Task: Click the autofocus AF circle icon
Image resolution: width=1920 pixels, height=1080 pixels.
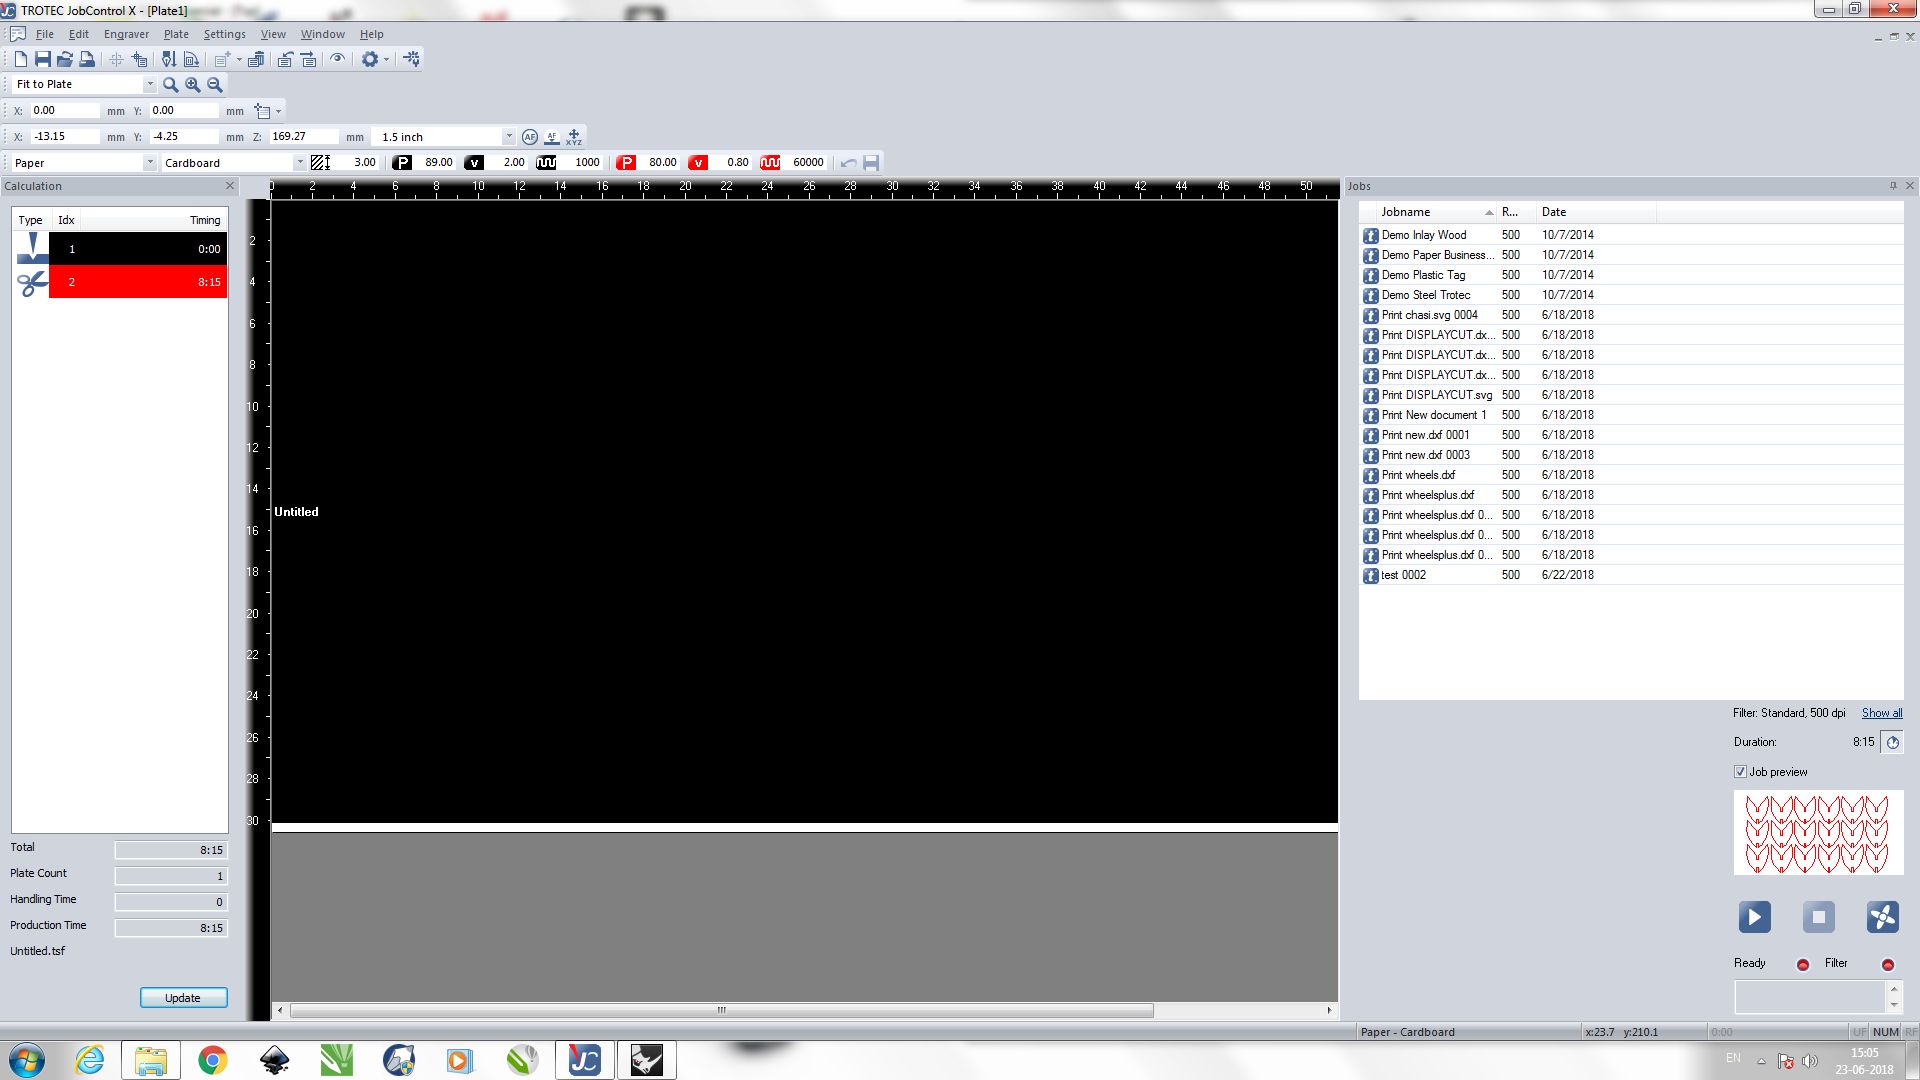Action: coord(530,137)
